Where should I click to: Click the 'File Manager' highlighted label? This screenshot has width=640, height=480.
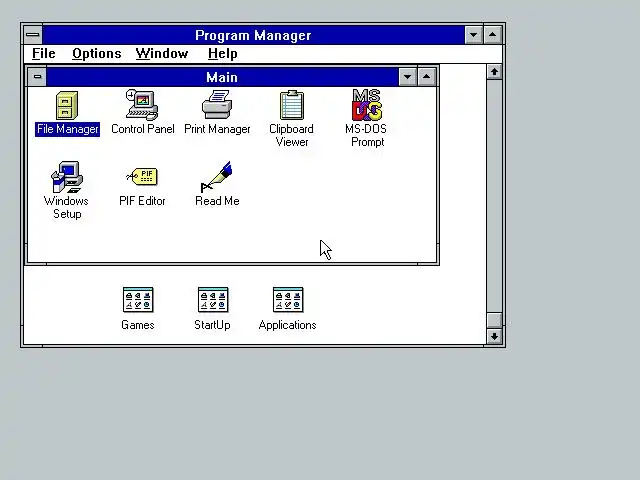click(67, 129)
